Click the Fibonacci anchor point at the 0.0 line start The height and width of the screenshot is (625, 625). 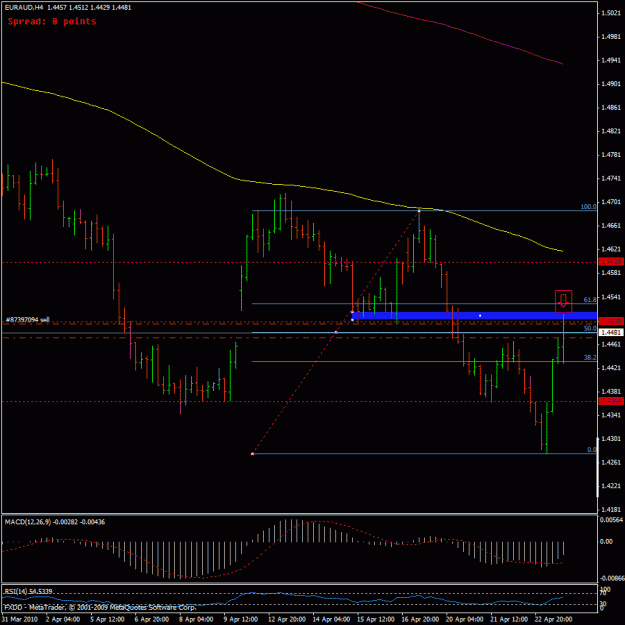click(x=252, y=454)
